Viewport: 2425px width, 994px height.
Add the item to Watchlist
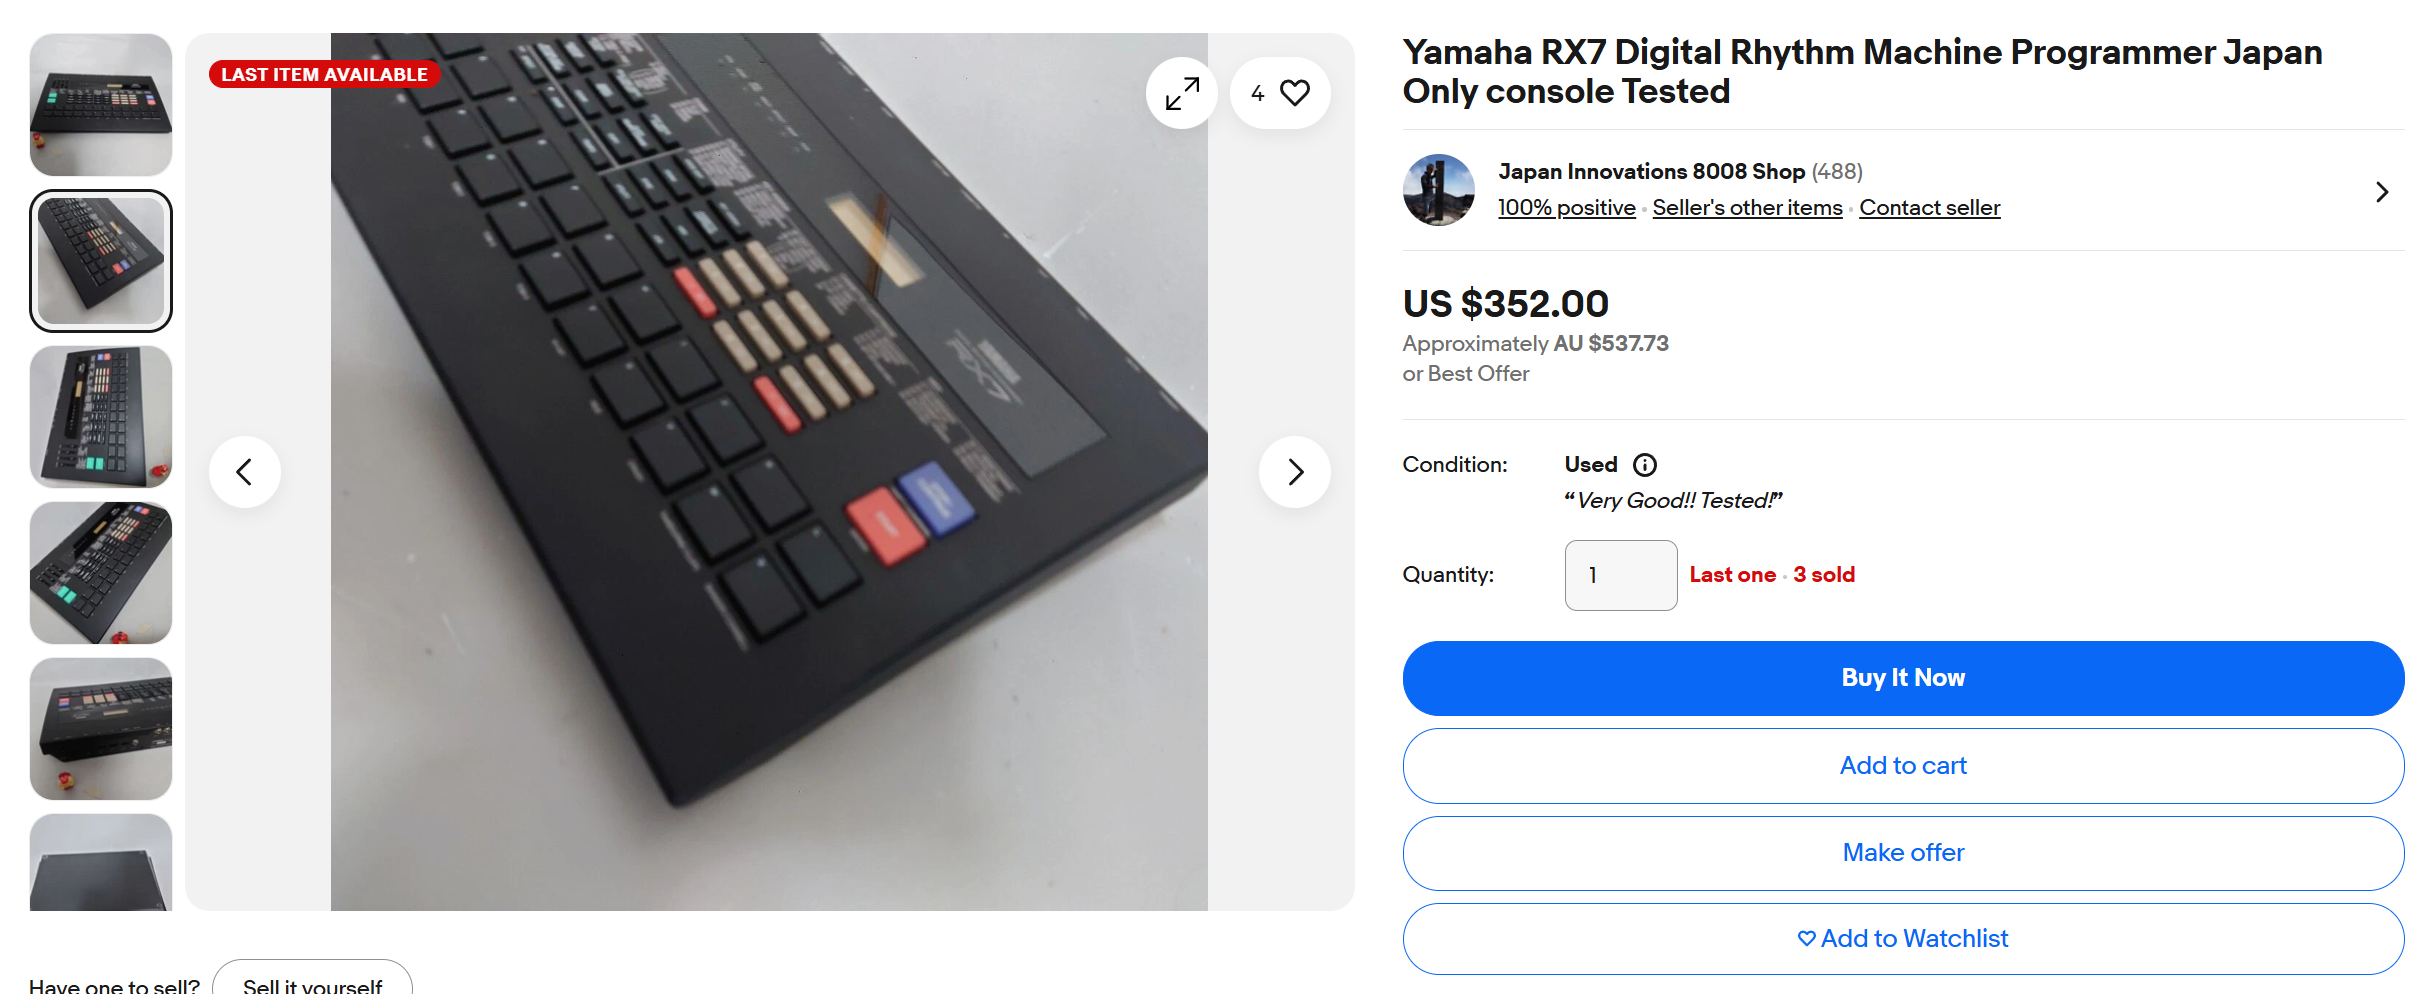(x=1903, y=939)
